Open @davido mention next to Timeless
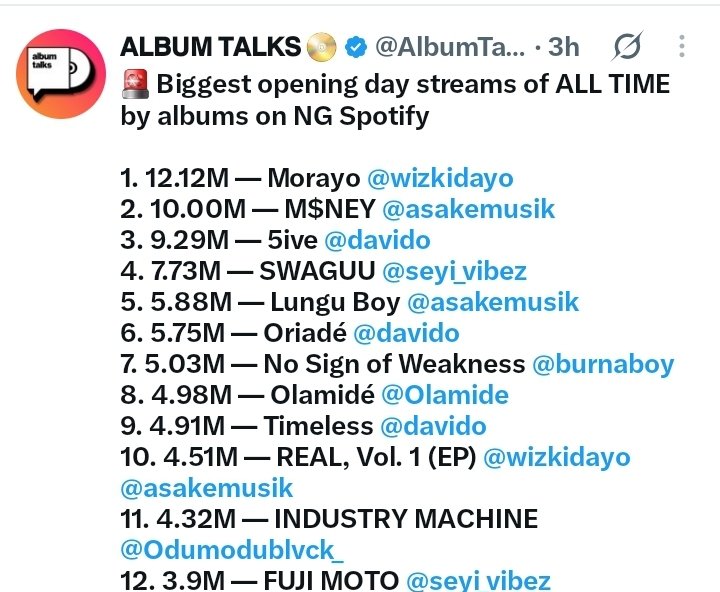The image size is (720, 592). pos(433,426)
